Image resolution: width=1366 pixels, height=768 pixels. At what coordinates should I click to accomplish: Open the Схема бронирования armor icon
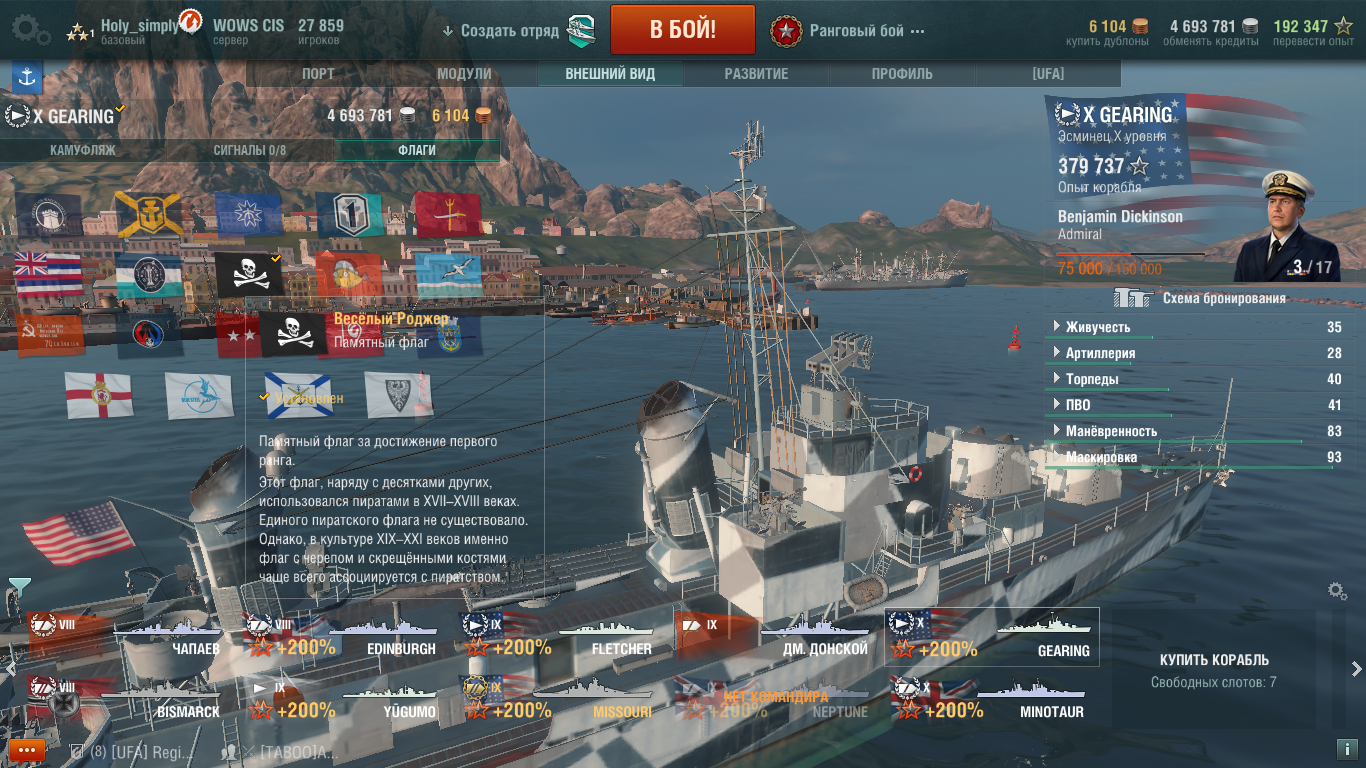coord(1133,298)
